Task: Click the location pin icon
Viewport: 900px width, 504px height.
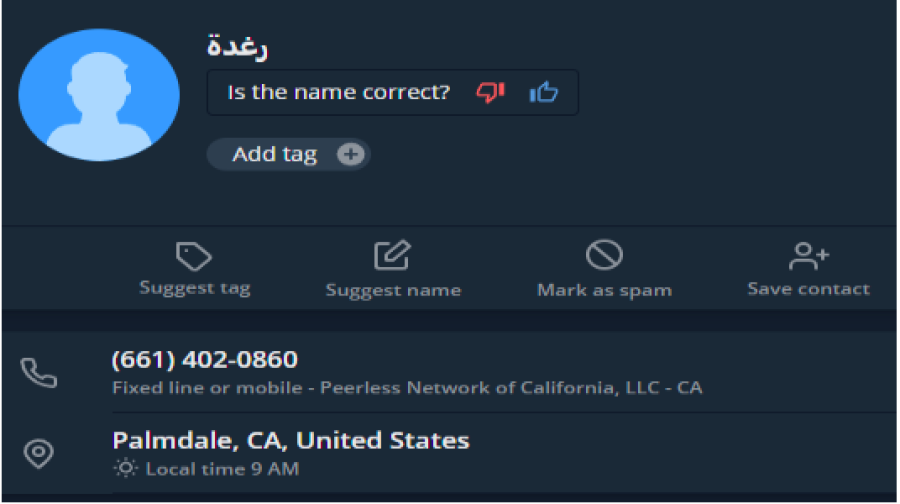Action: point(39,453)
